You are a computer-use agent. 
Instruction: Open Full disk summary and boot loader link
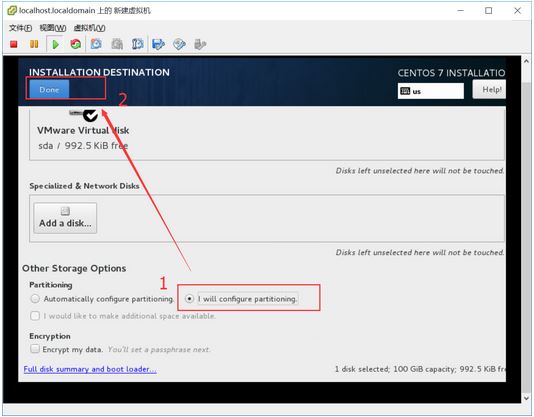pyautogui.click(x=90, y=369)
